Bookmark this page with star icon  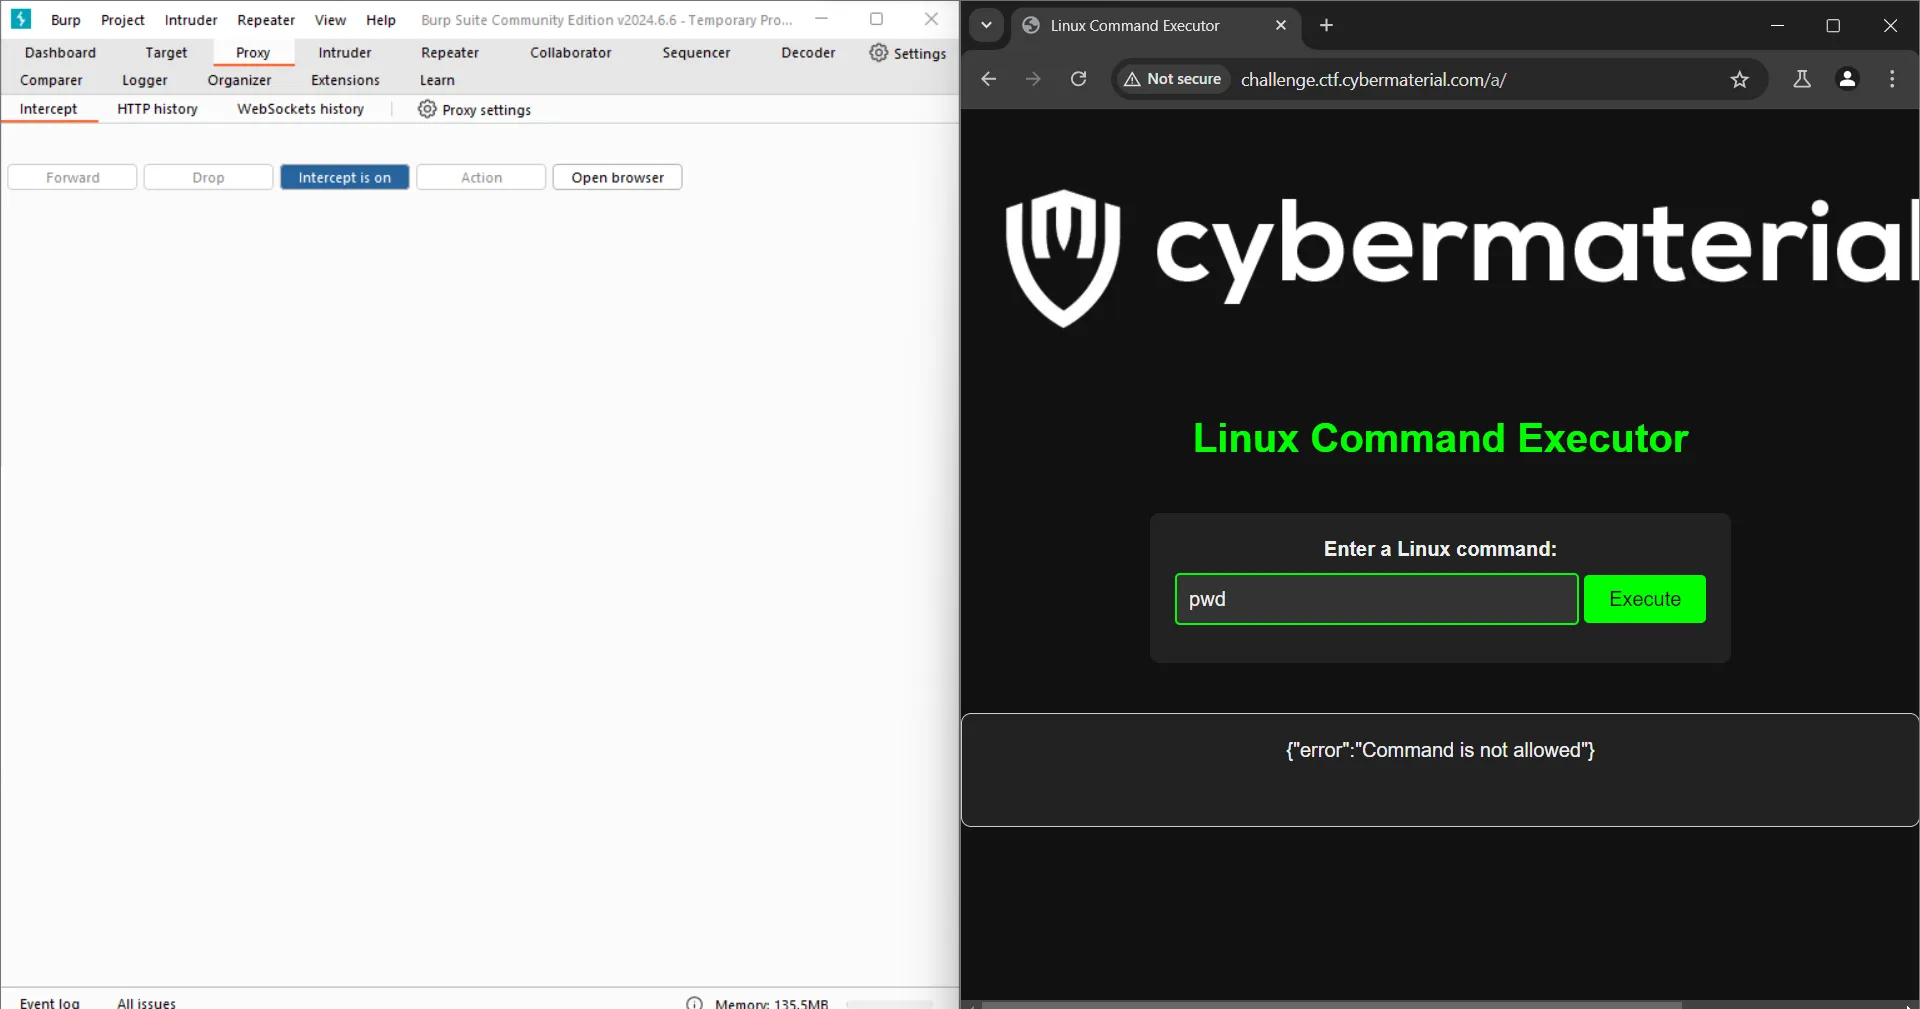pyautogui.click(x=1739, y=79)
